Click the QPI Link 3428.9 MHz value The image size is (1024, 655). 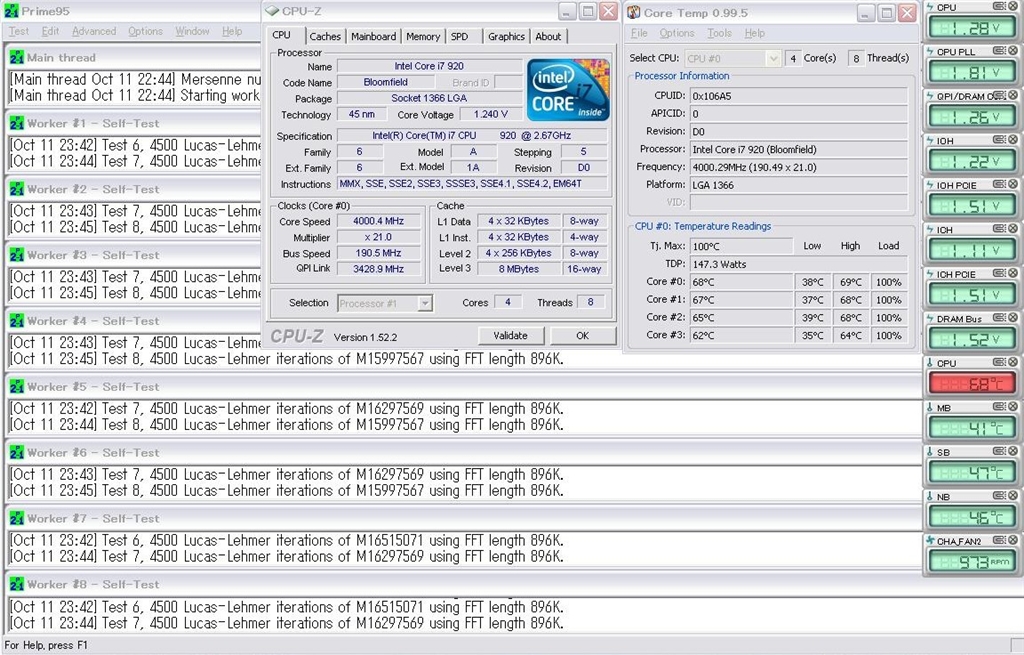coord(379,269)
